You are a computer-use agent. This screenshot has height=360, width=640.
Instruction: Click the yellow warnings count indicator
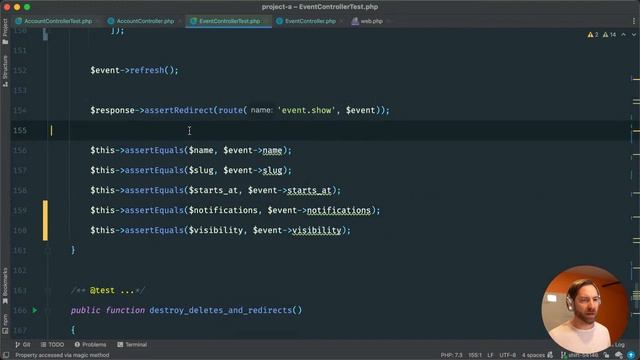pos(593,35)
